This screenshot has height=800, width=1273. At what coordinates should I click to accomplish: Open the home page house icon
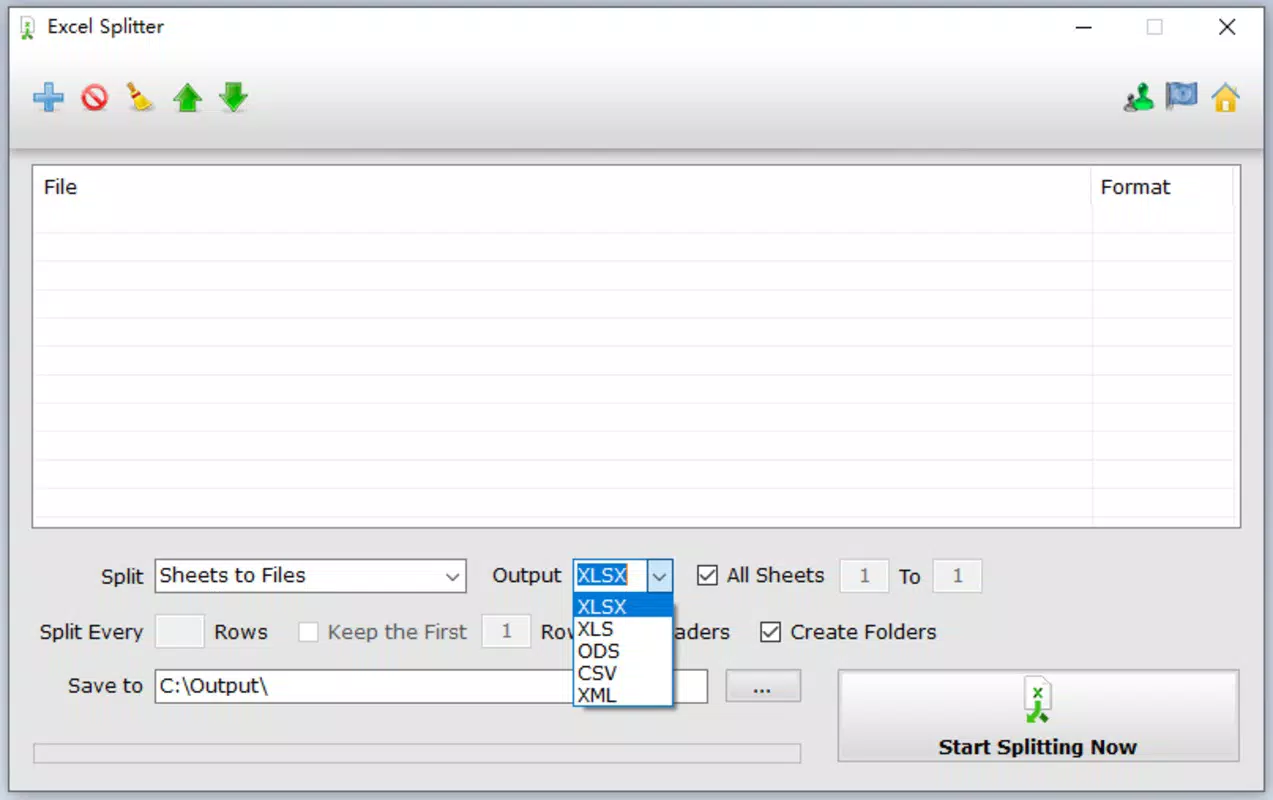click(x=1225, y=97)
